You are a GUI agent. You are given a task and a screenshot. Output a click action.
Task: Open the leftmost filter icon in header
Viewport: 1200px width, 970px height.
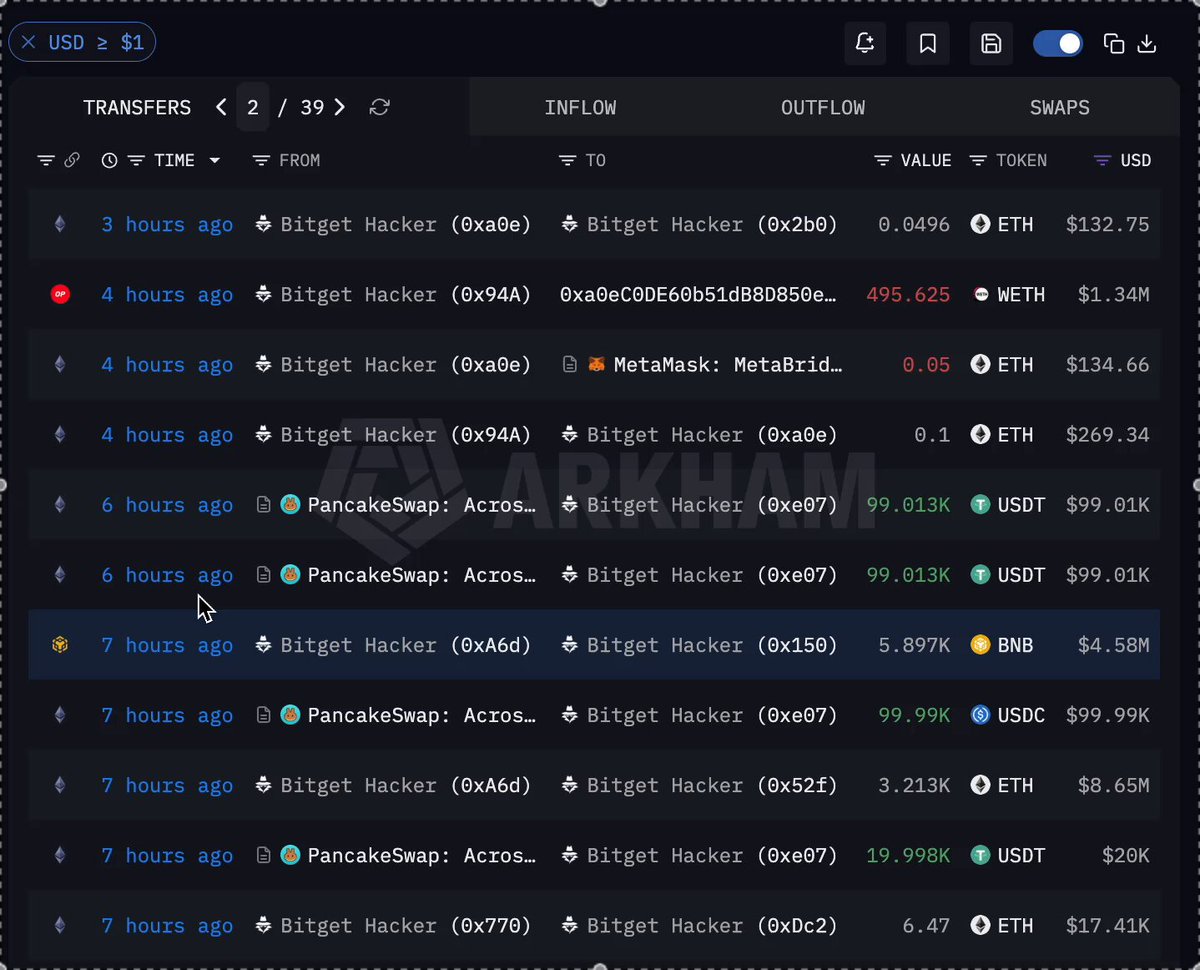point(46,160)
